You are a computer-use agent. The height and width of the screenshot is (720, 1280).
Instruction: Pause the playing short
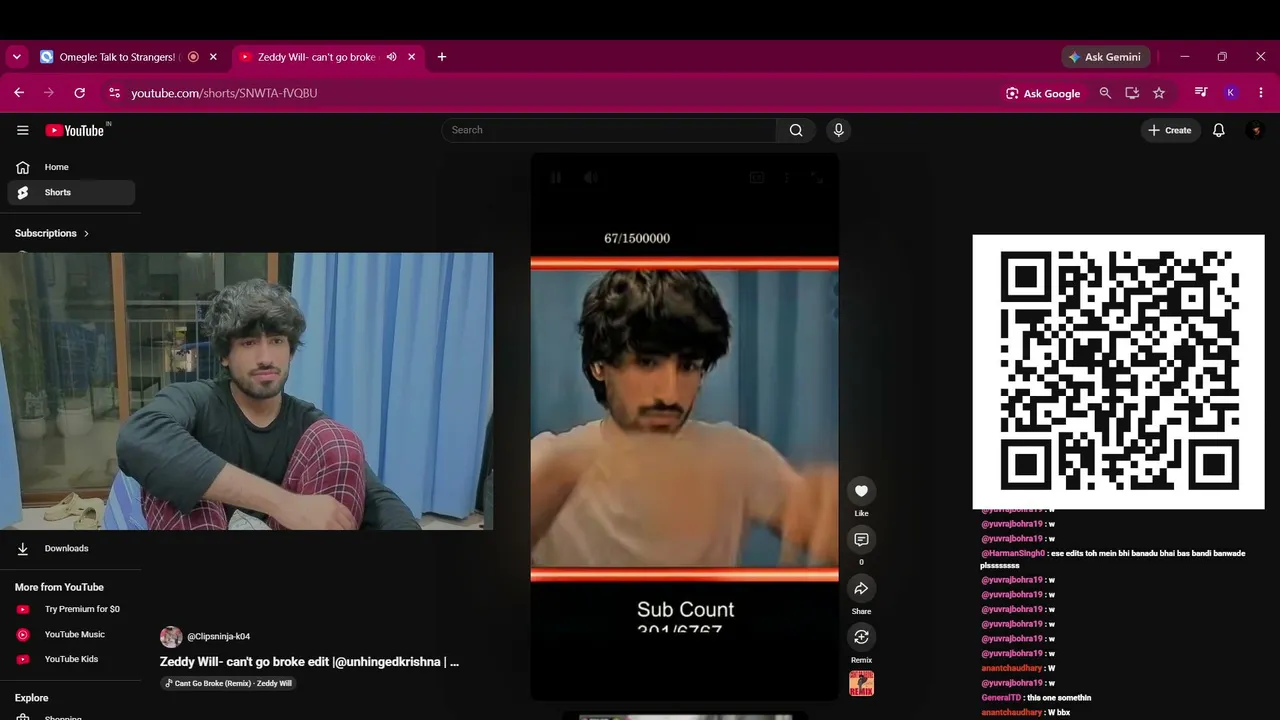[x=556, y=178]
